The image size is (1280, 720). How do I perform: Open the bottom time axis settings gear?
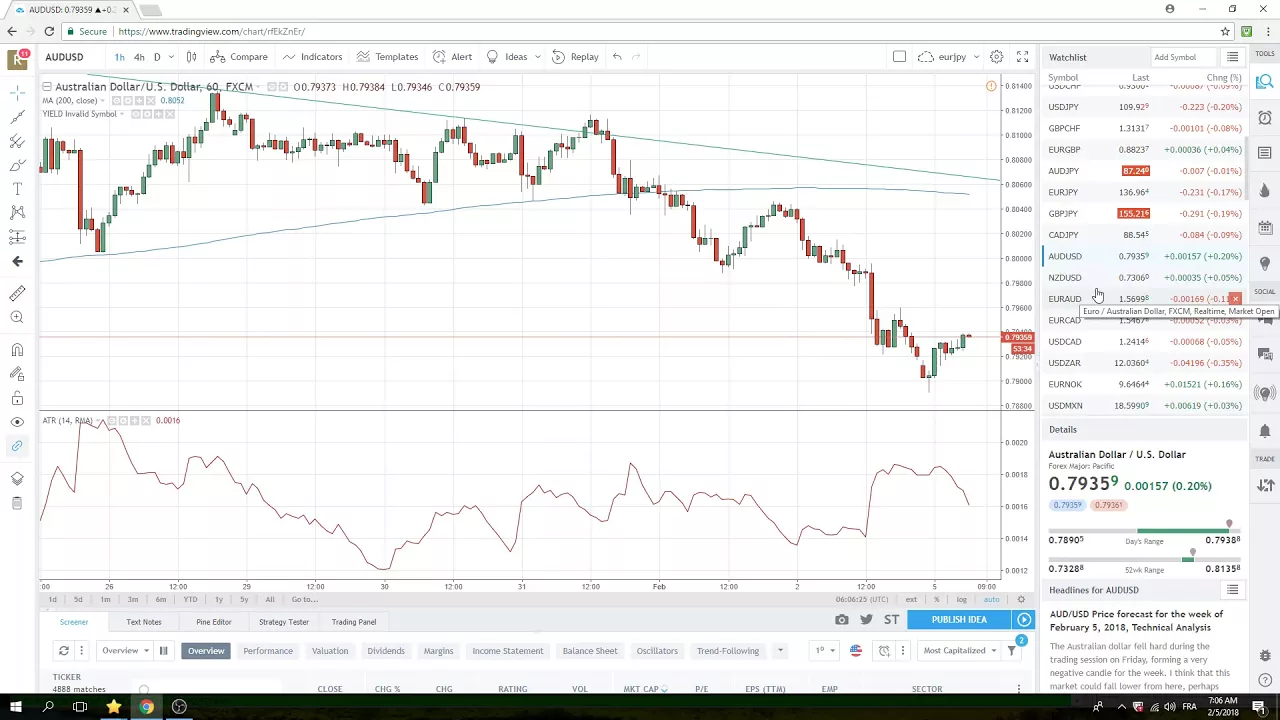coord(1021,599)
